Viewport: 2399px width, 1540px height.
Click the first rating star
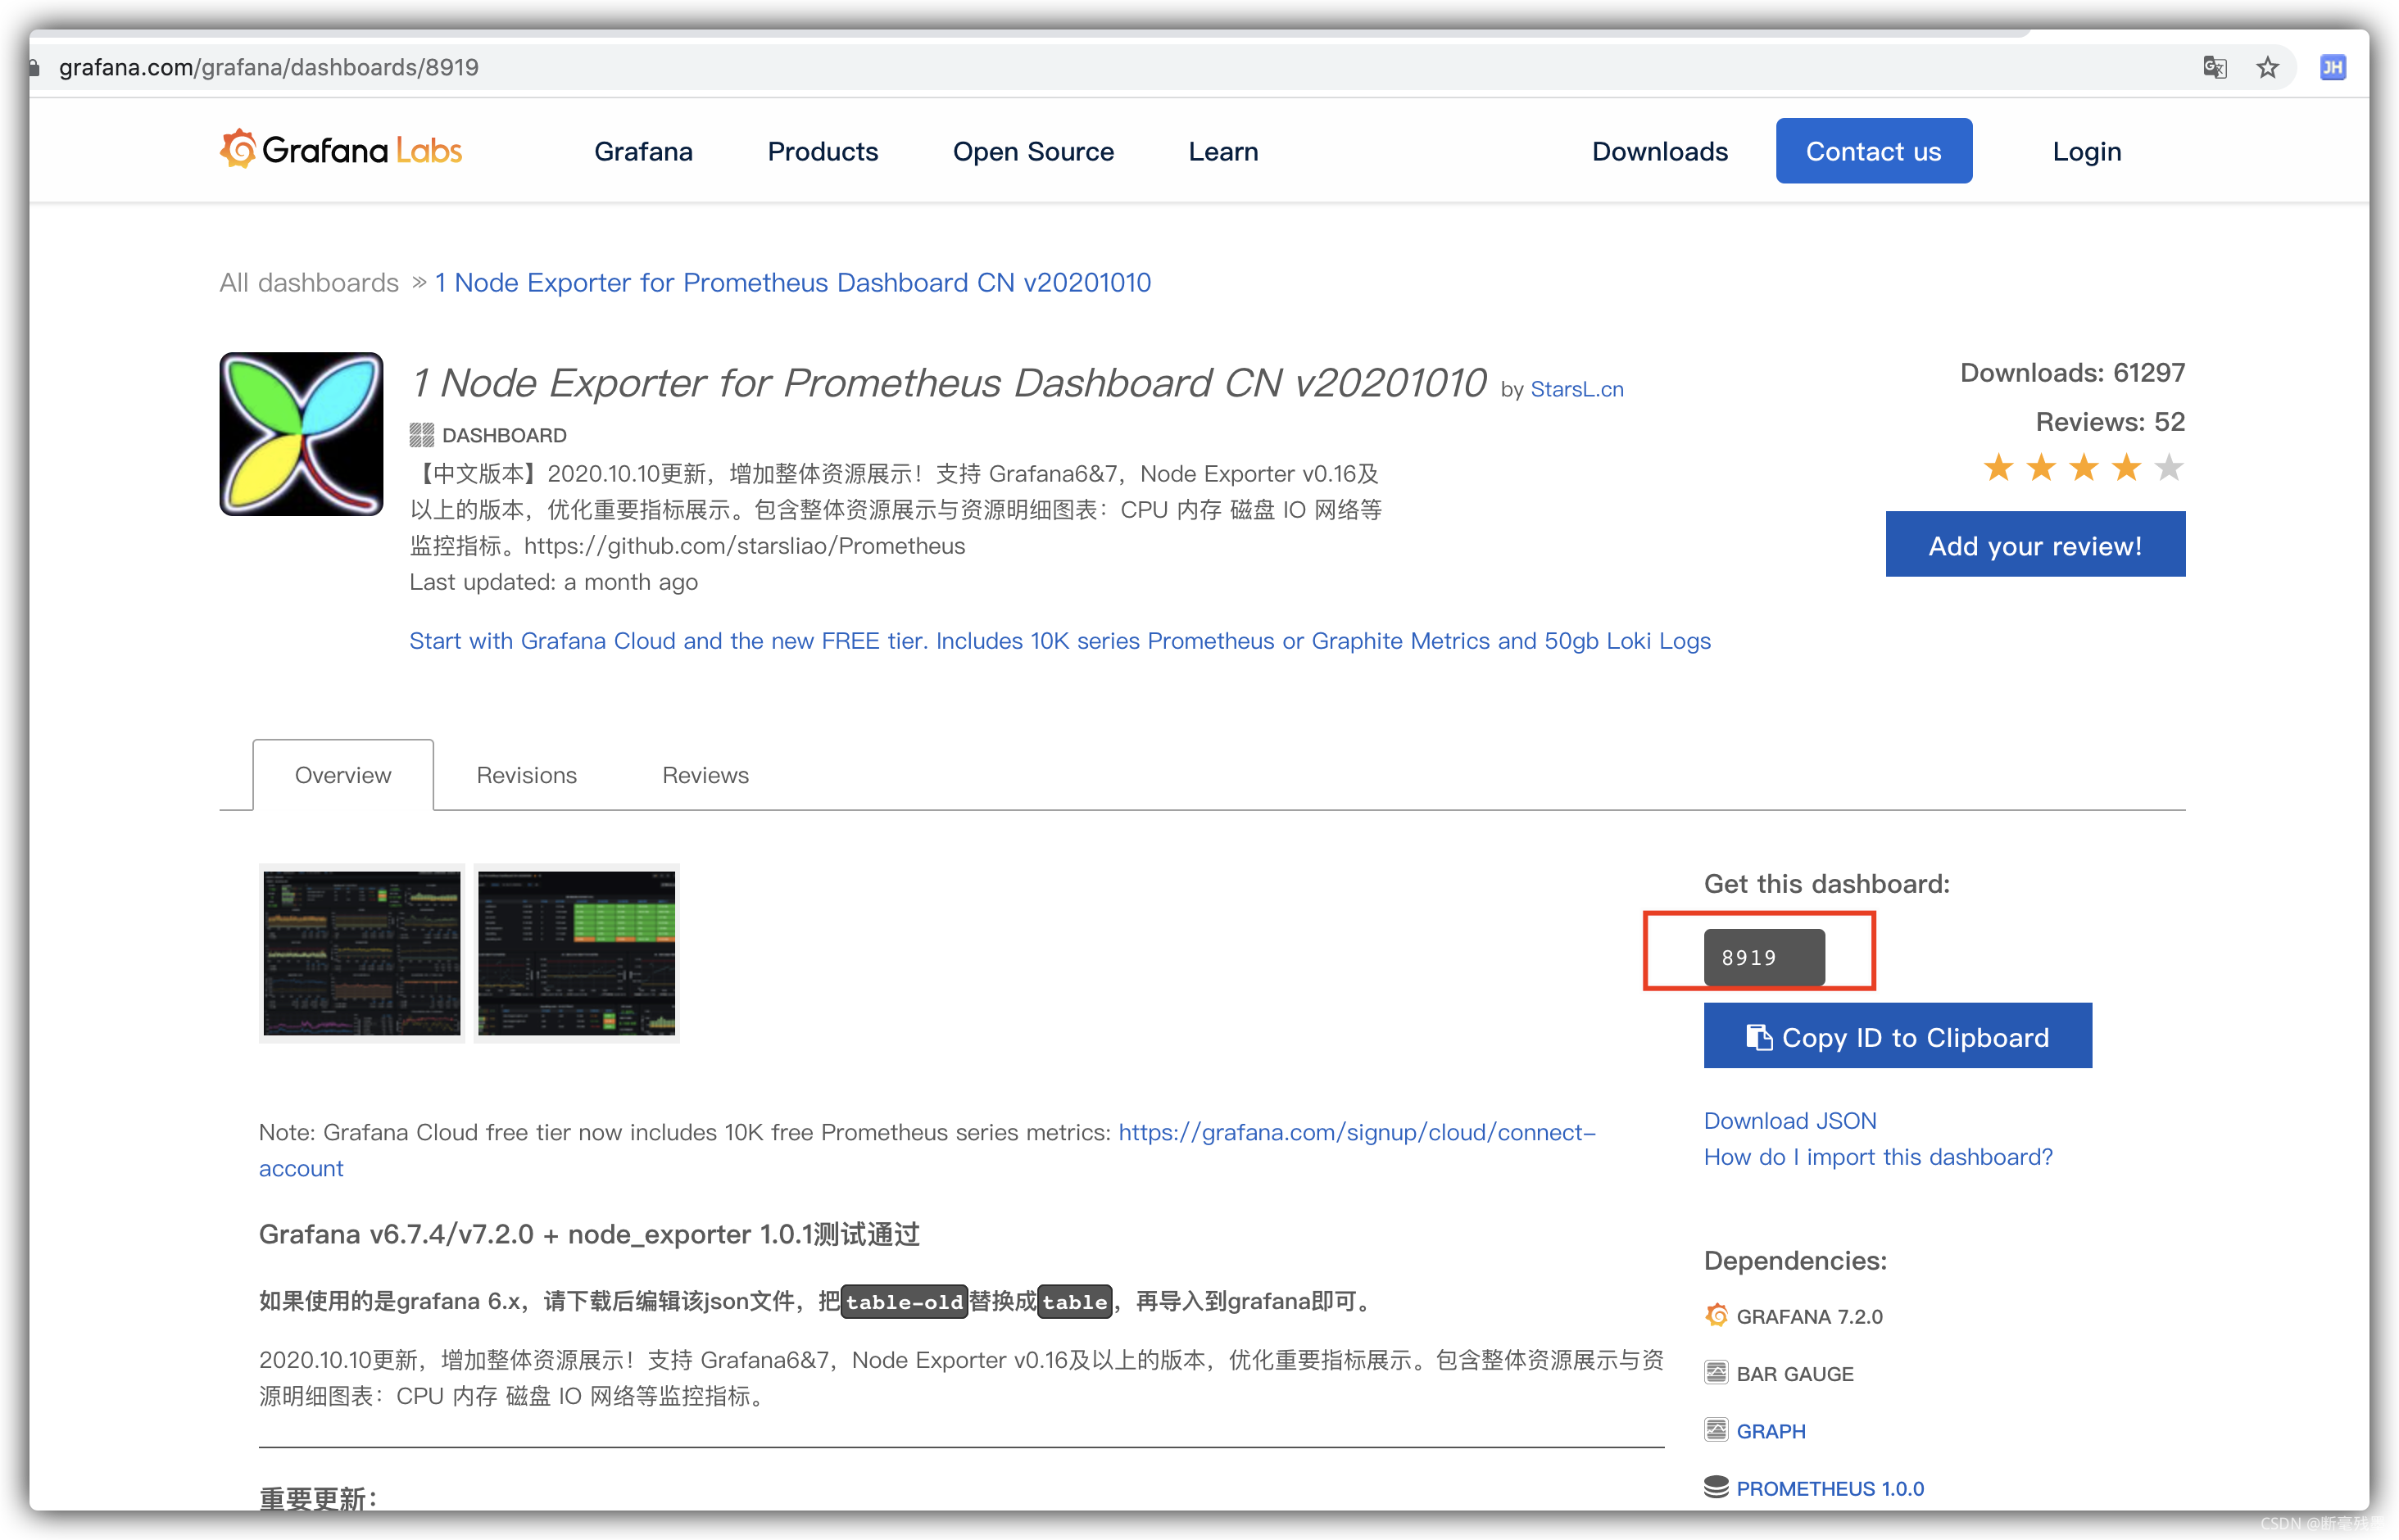coord(1998,467)
